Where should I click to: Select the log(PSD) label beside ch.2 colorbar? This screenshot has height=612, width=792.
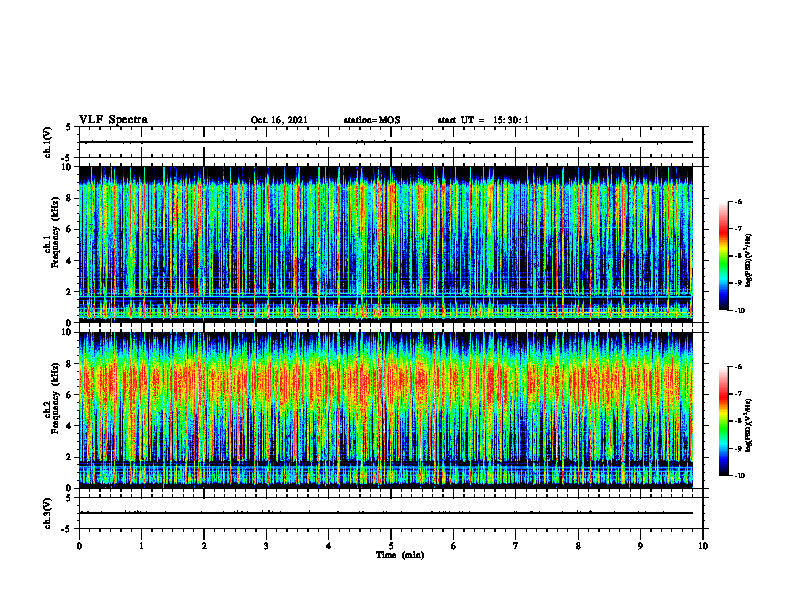point(749,425)
